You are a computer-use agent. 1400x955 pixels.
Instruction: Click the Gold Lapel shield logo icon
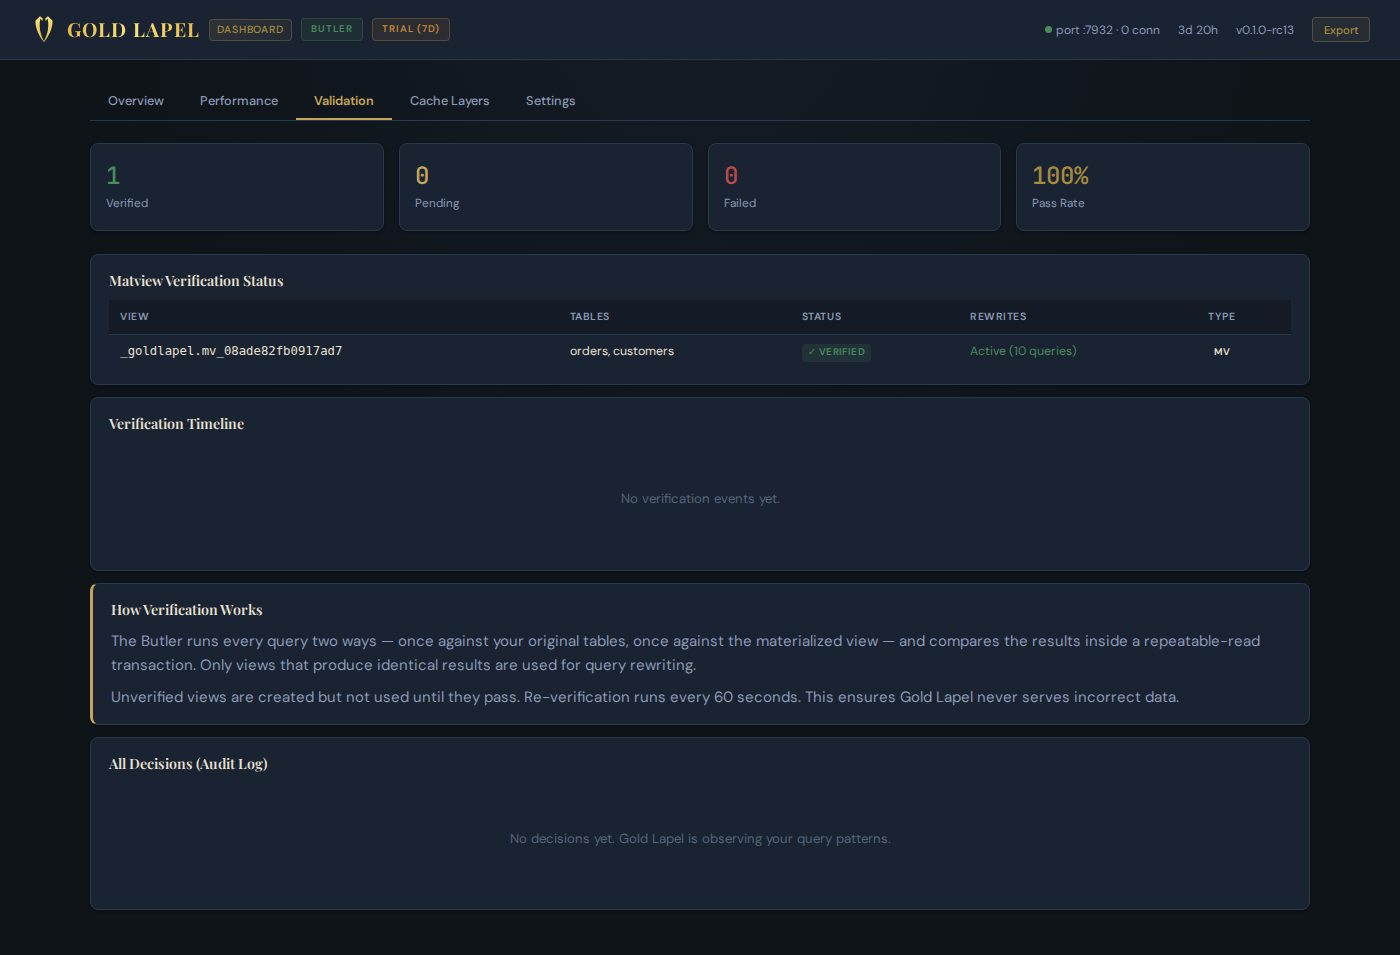[x=44, y=29]
